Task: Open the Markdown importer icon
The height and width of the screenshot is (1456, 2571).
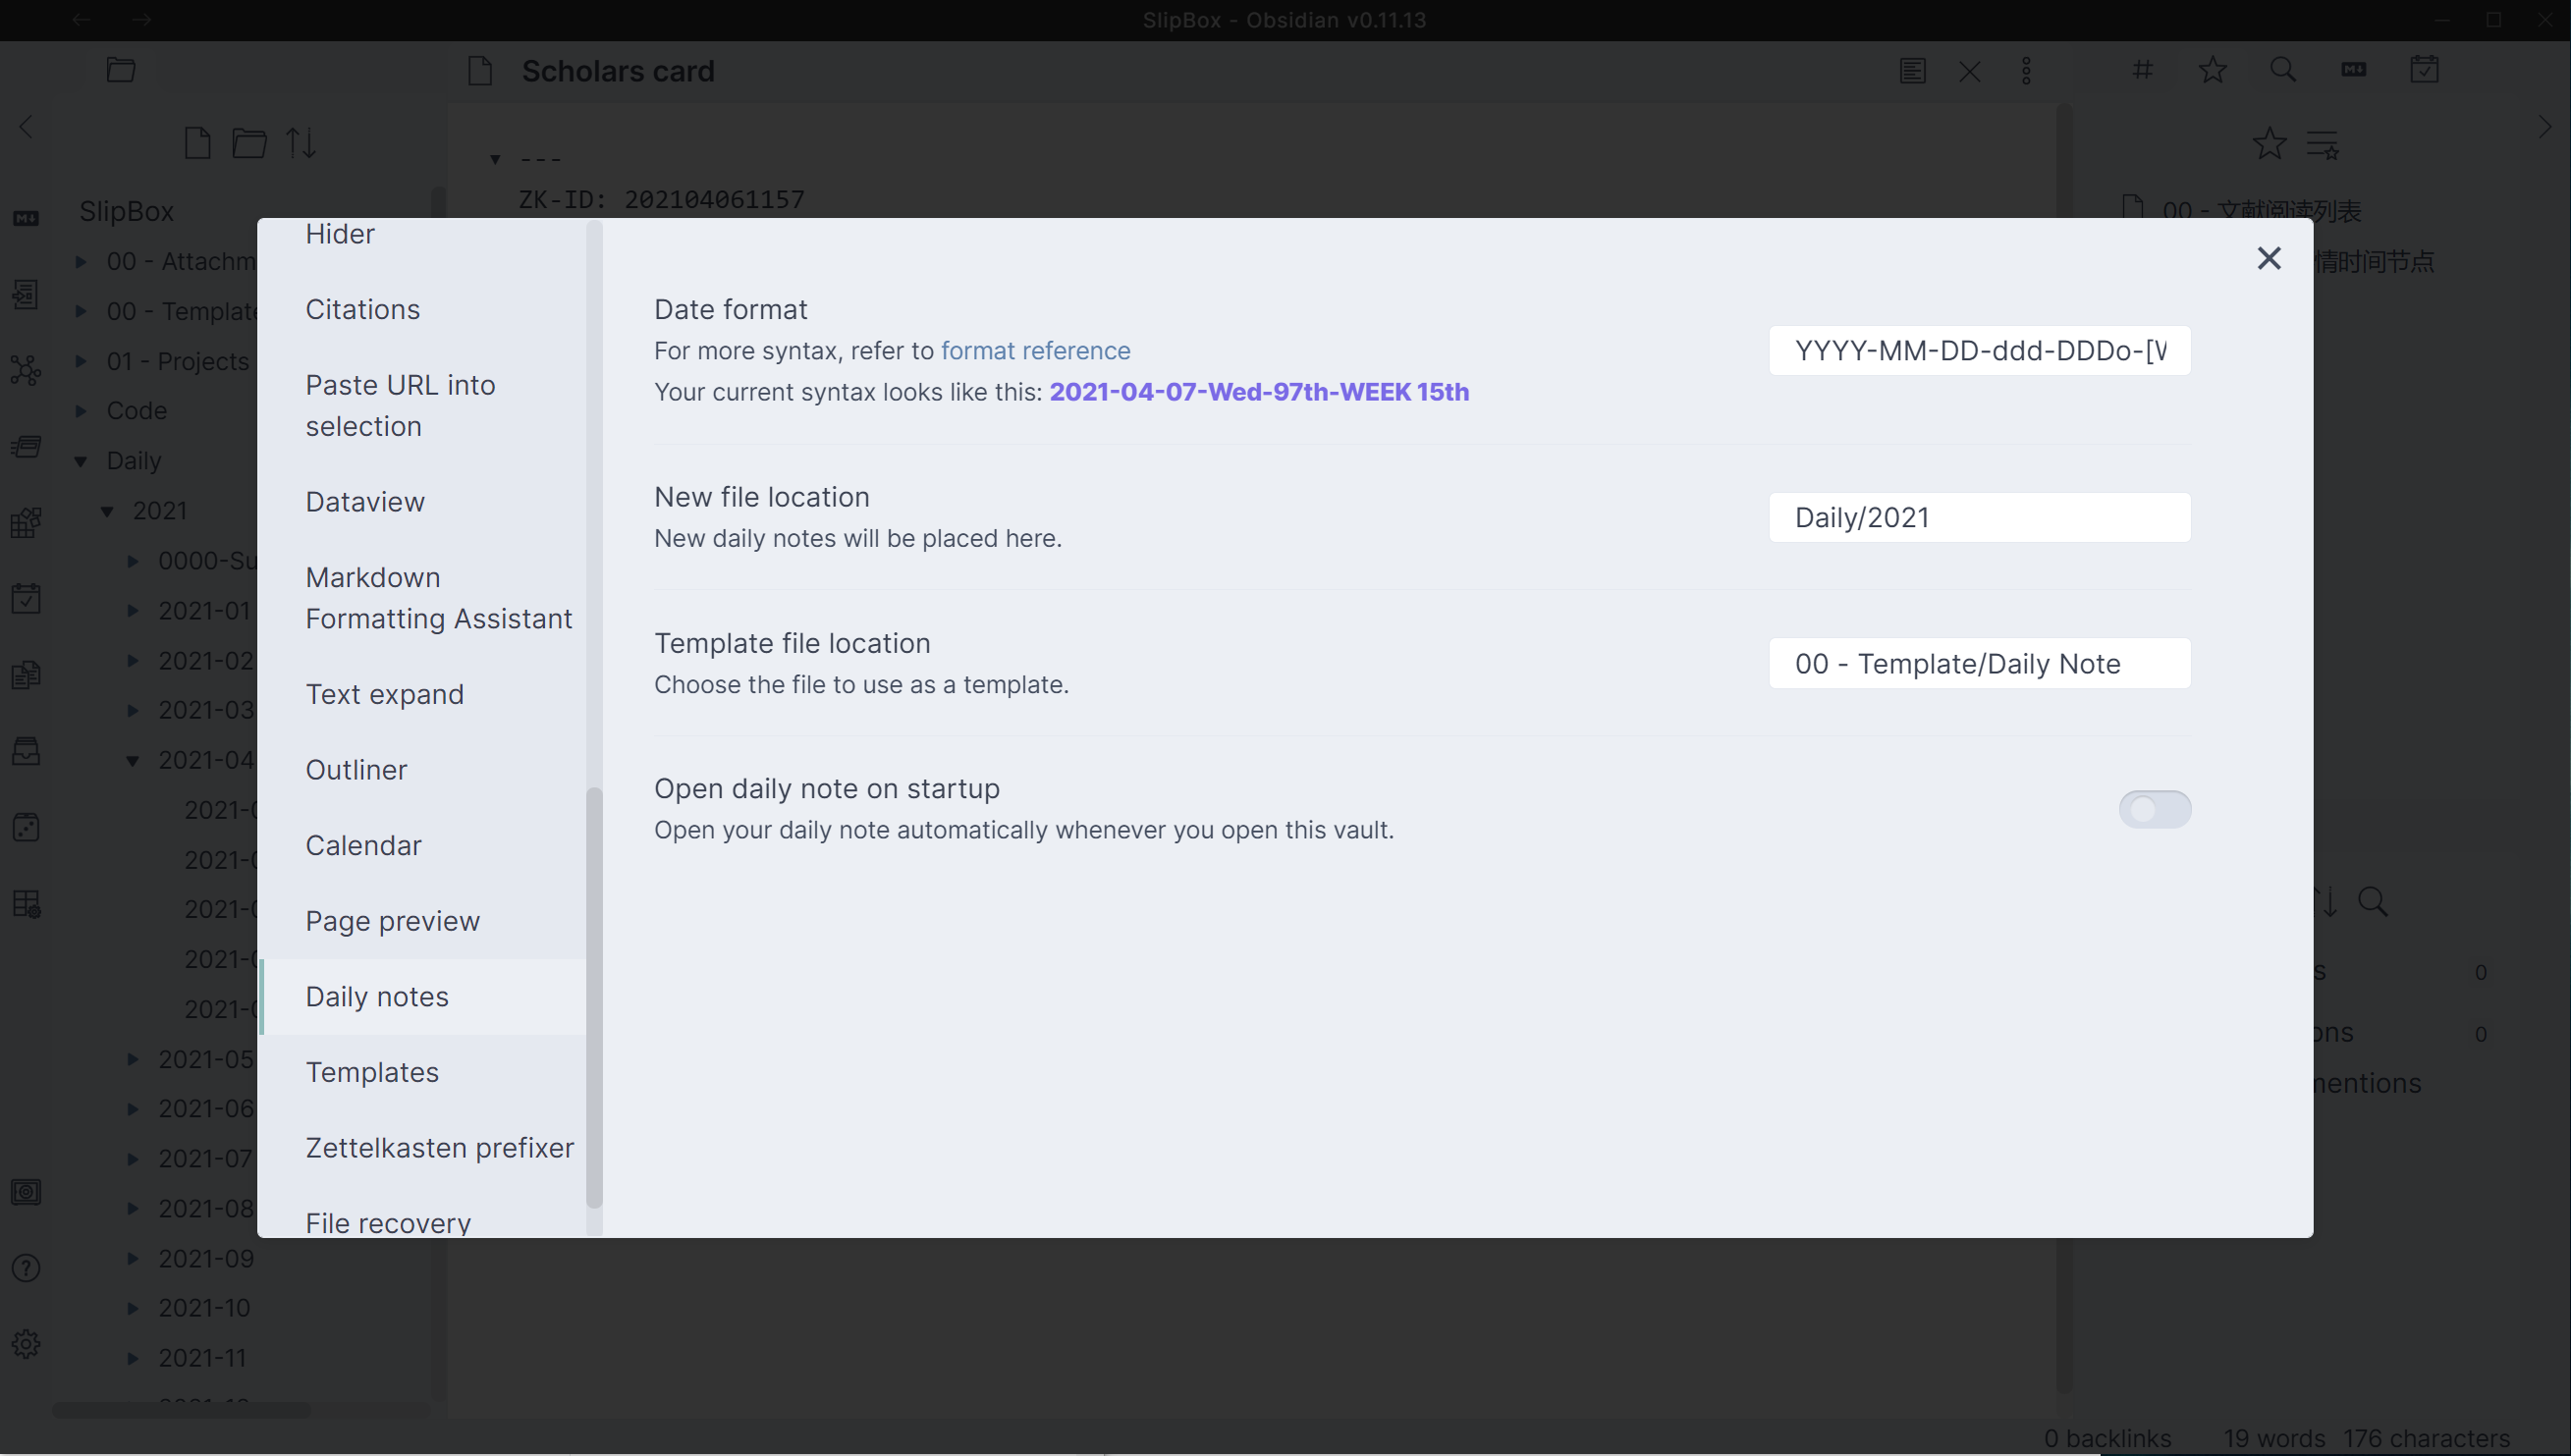Action: pos(25,218)
